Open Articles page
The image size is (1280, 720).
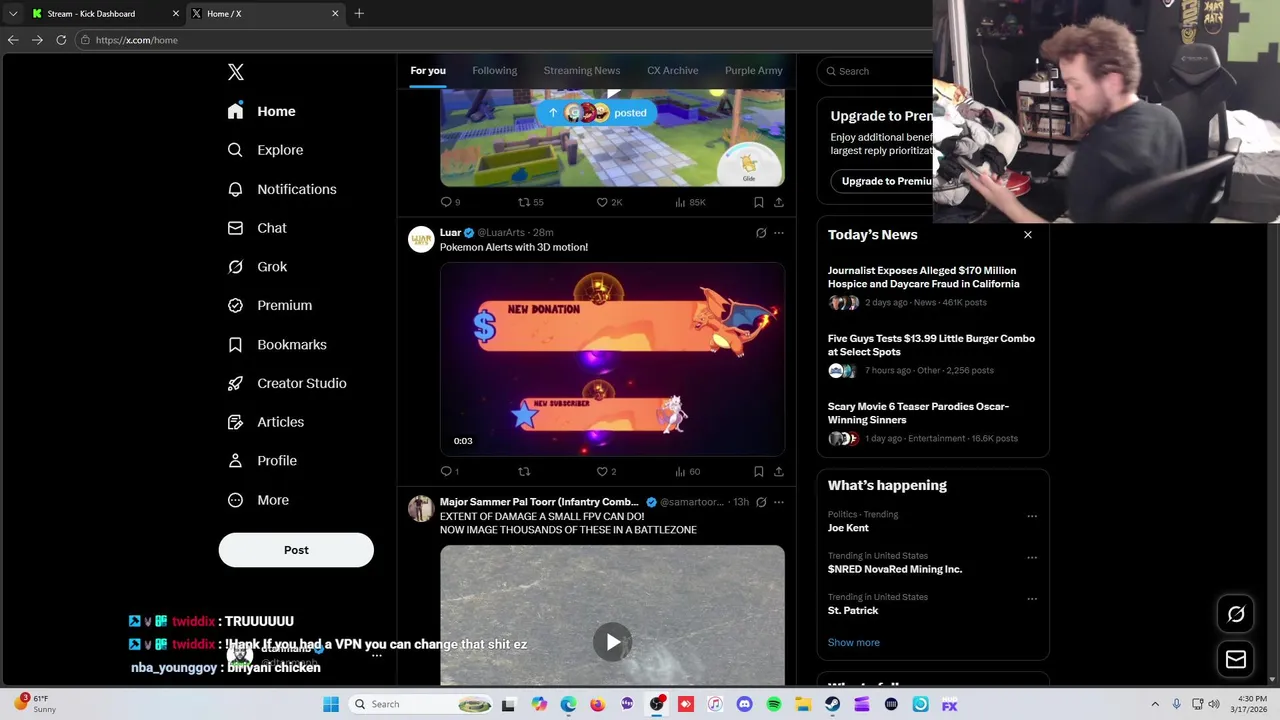click(266, 422)
